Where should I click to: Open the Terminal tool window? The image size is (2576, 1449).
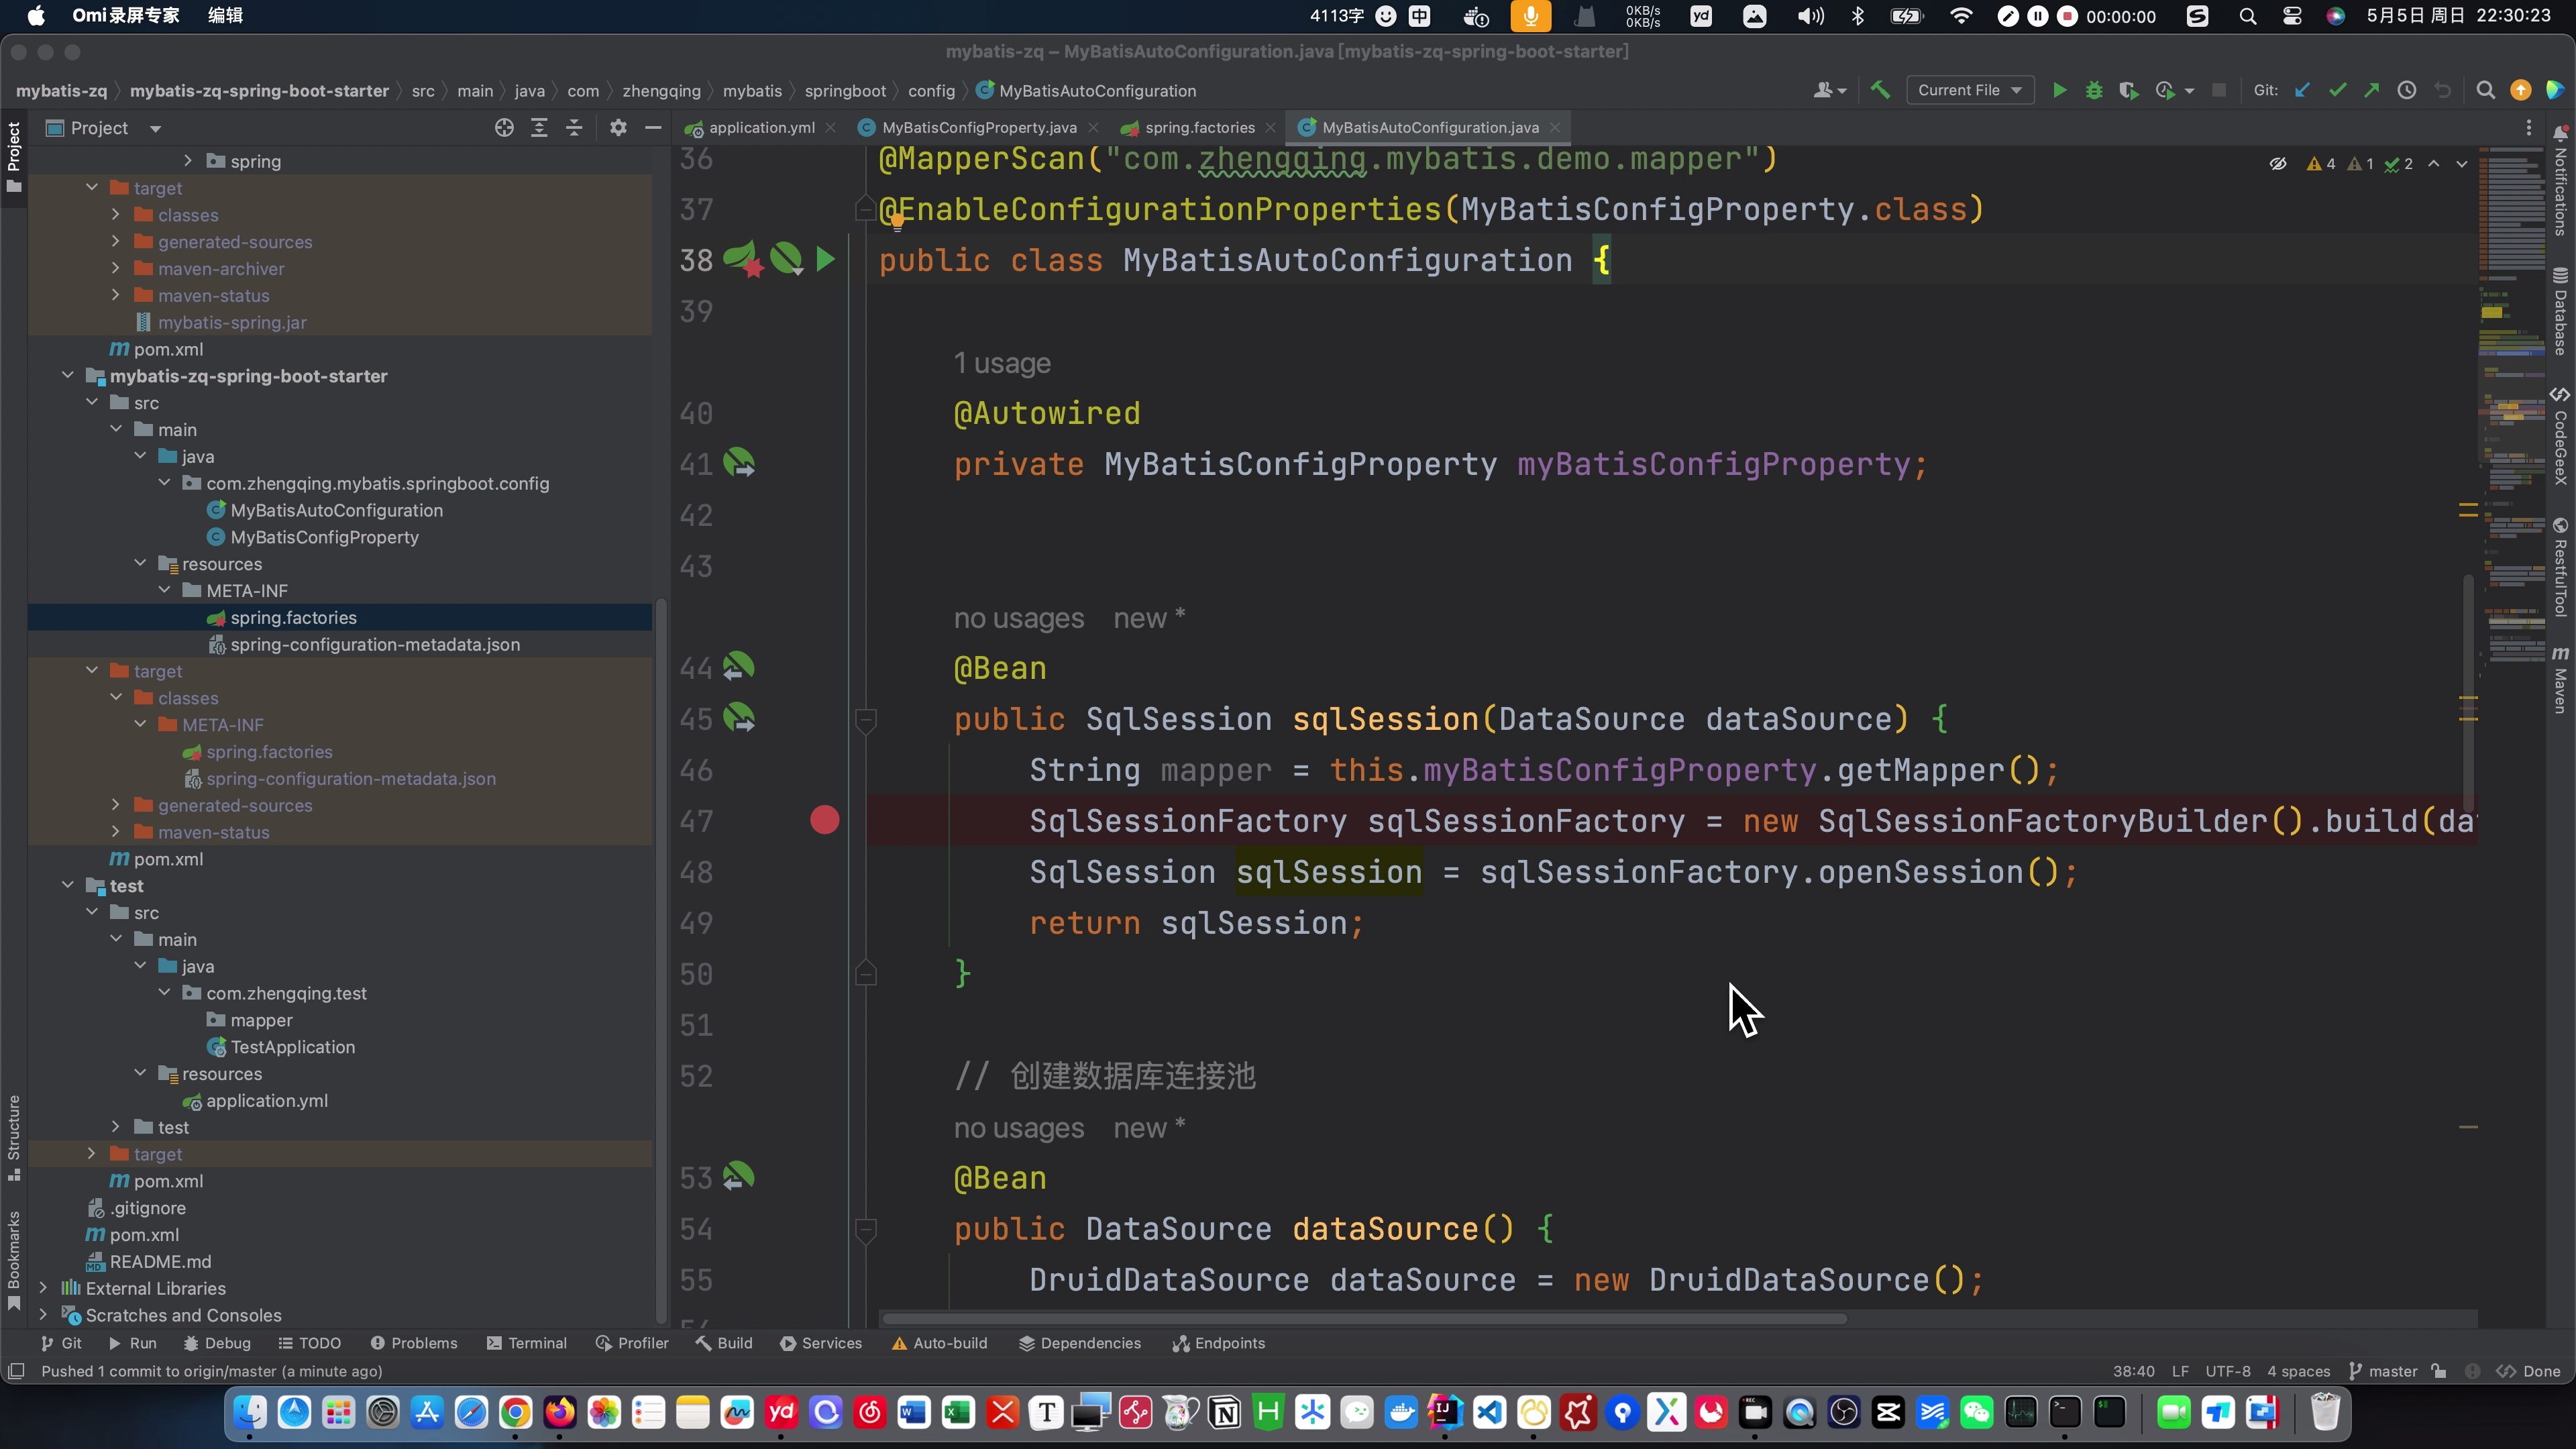click(x=526, y=1343)
